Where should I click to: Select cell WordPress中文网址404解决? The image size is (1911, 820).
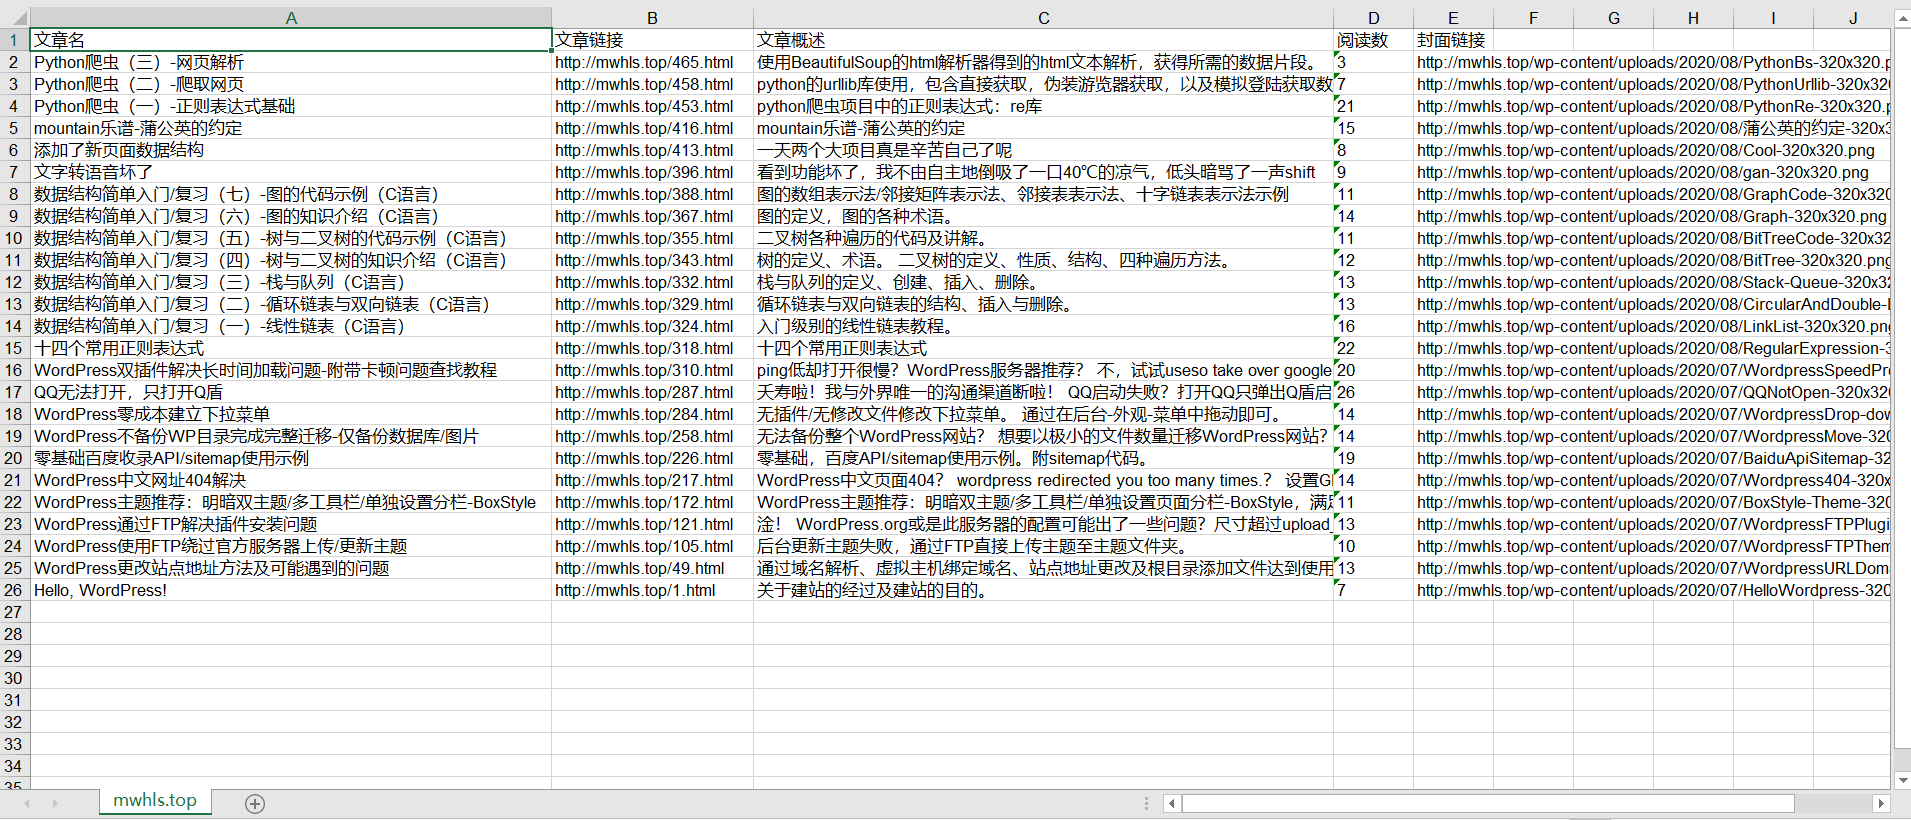click(291, 480)
